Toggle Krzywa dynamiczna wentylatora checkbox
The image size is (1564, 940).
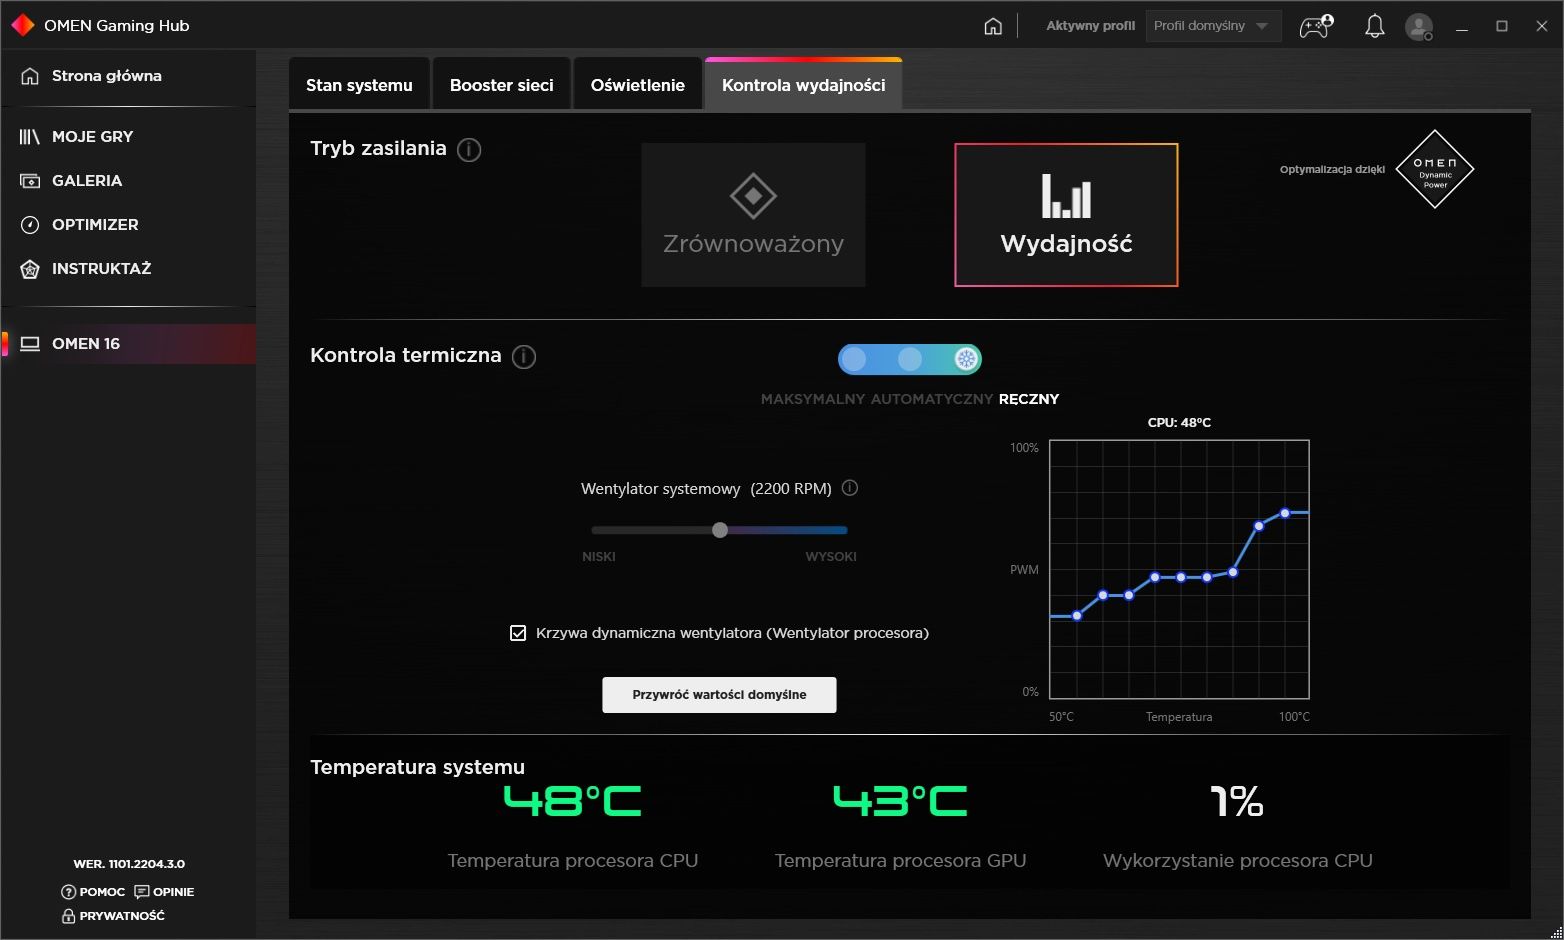coord(518,633)
